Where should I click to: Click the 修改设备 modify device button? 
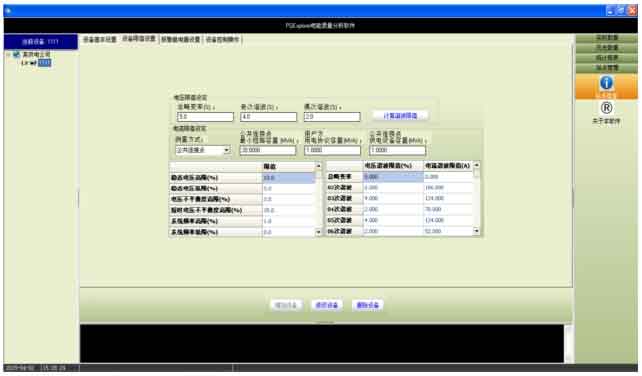click(326, 305)
